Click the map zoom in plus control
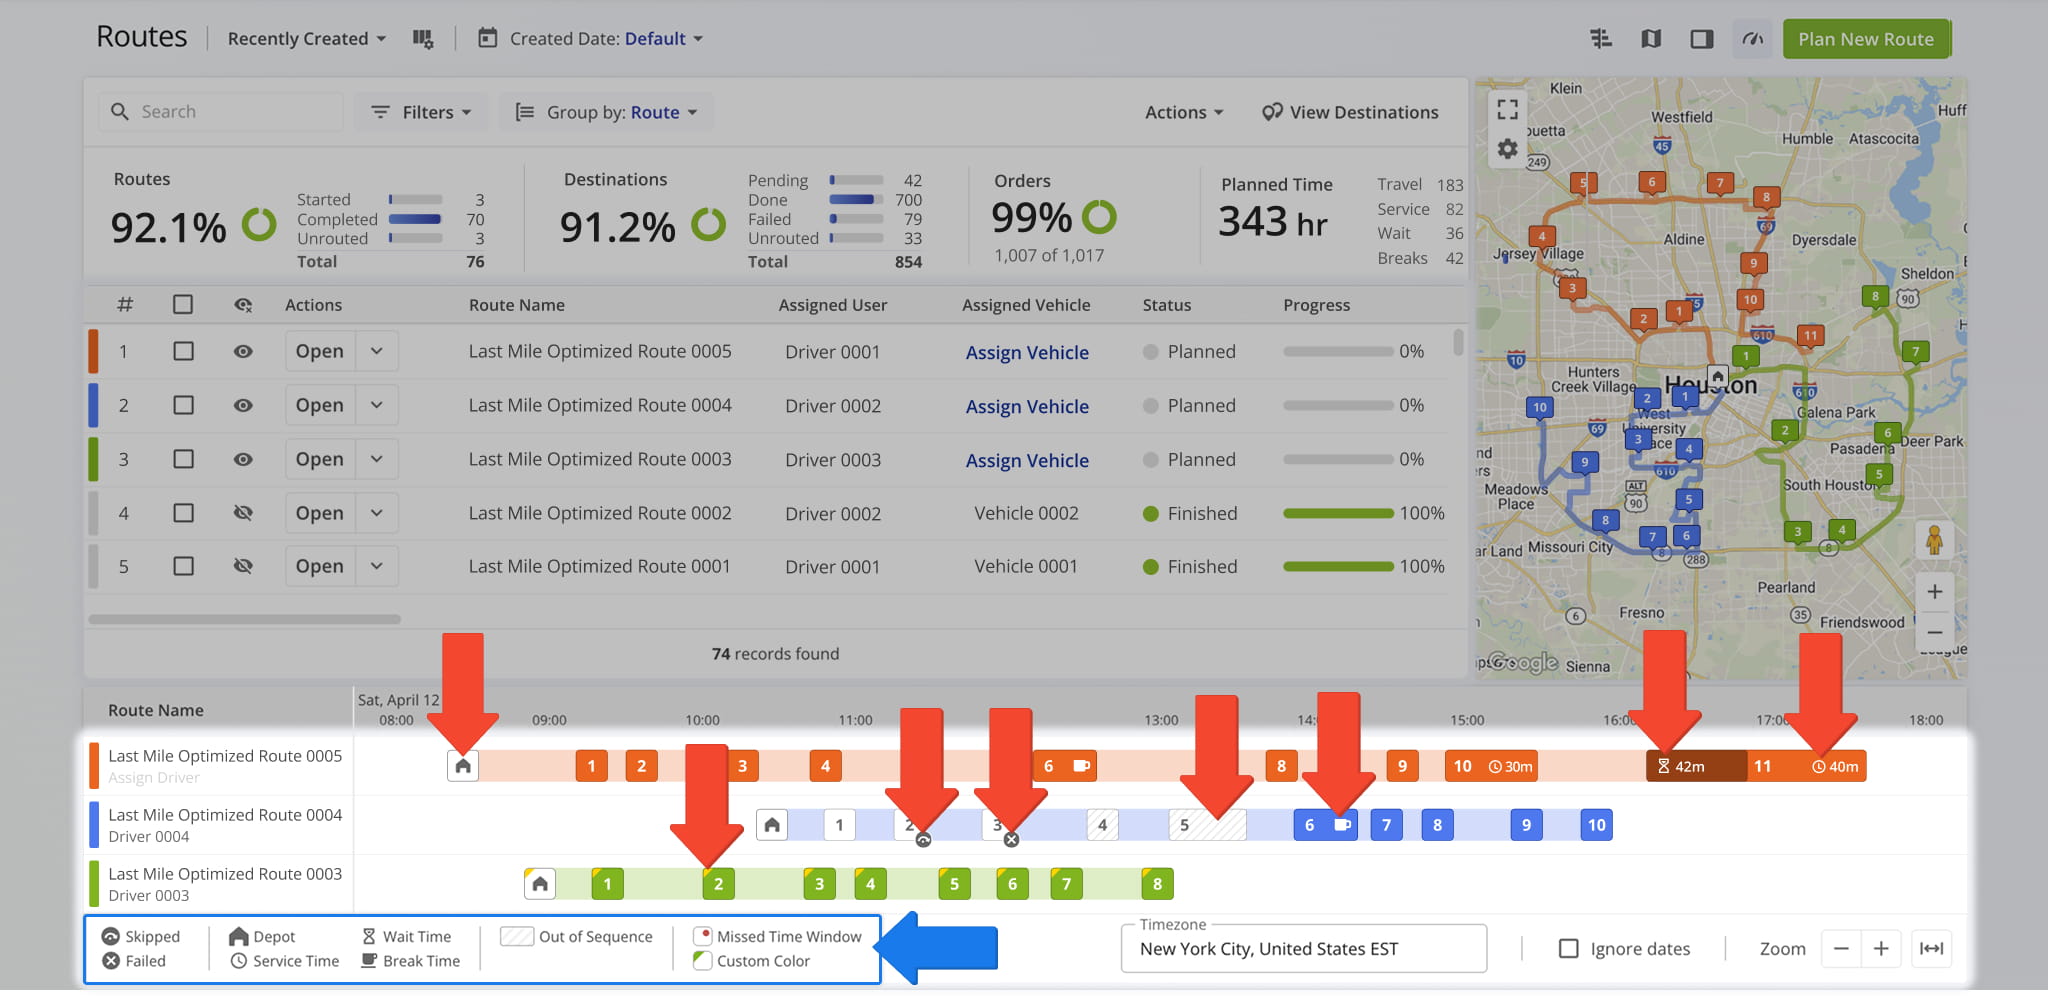The width and height of the screenshot is (2048, 999). click(x=1936, y=591)
